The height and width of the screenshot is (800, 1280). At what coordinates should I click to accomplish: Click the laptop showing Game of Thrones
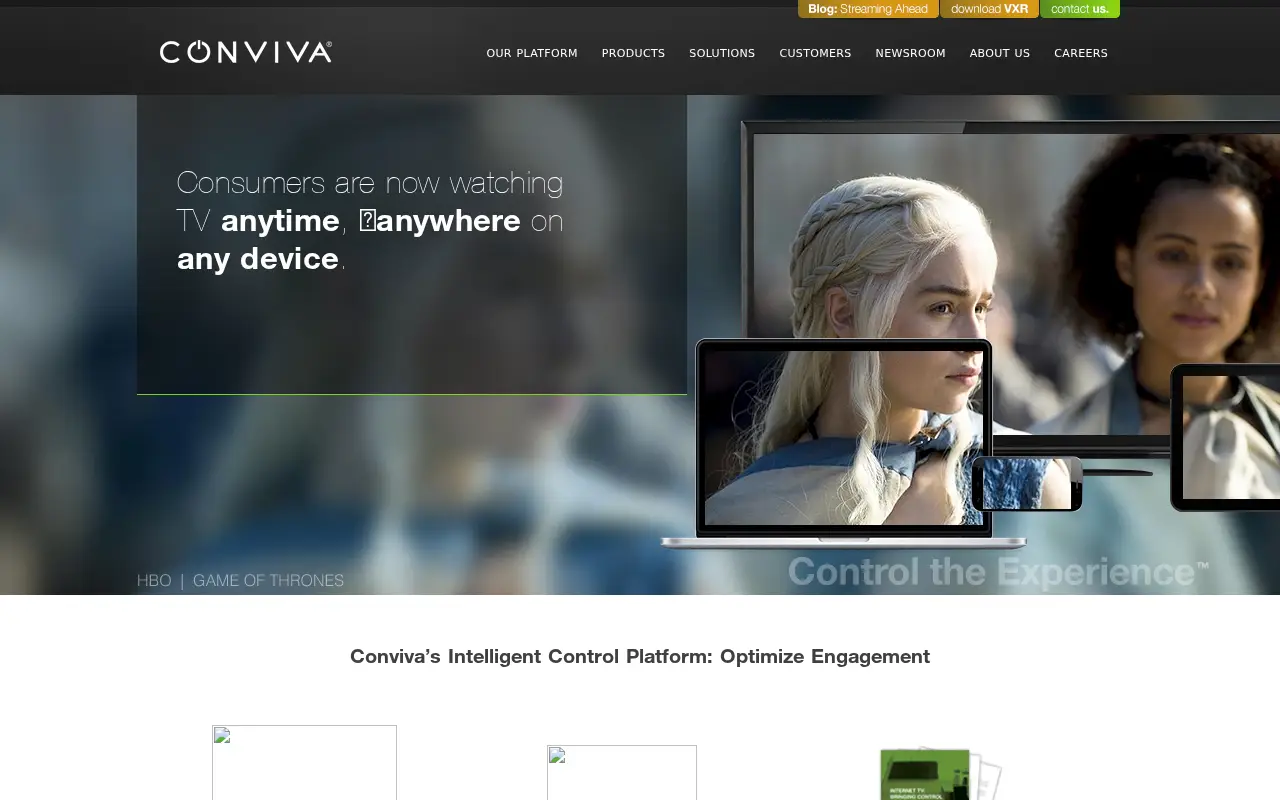pyautogui.click(x=843, y=443)
